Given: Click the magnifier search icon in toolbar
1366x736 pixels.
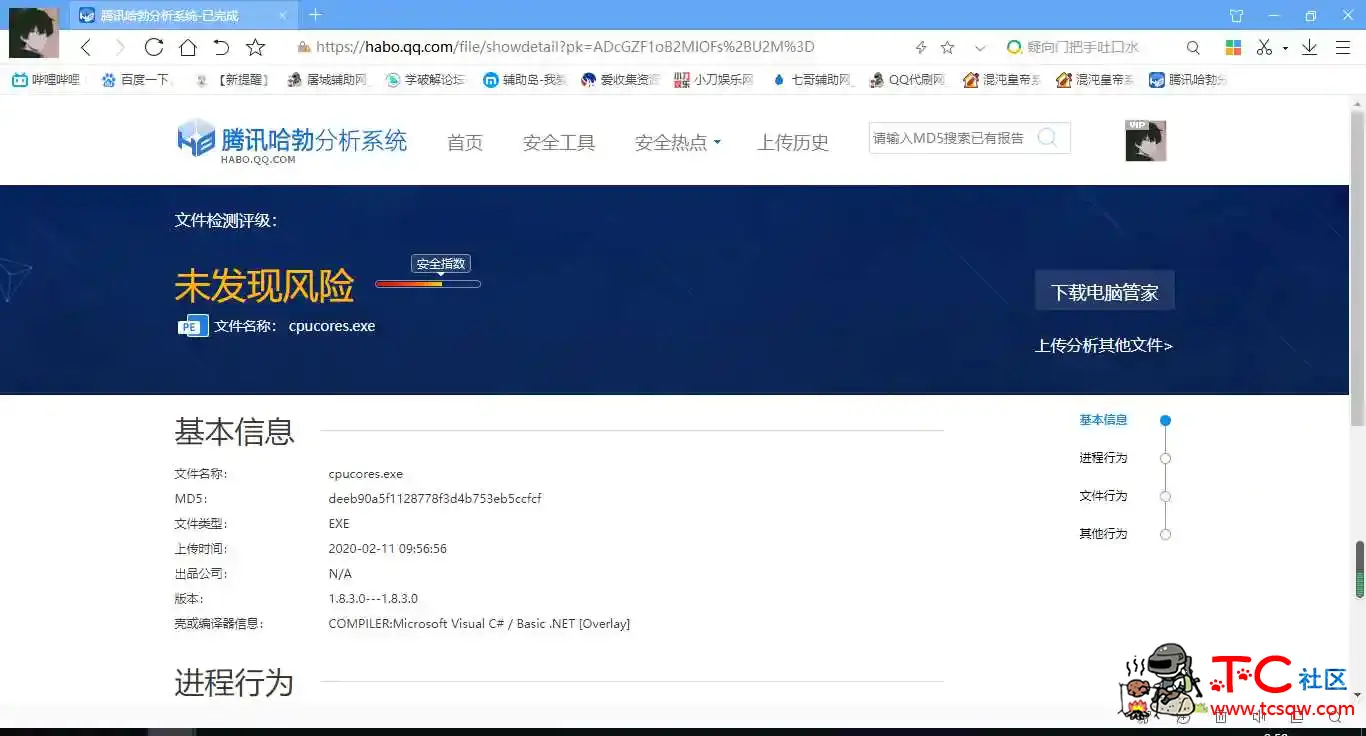Looking at the screenshot, I should tap(1193, 47).
